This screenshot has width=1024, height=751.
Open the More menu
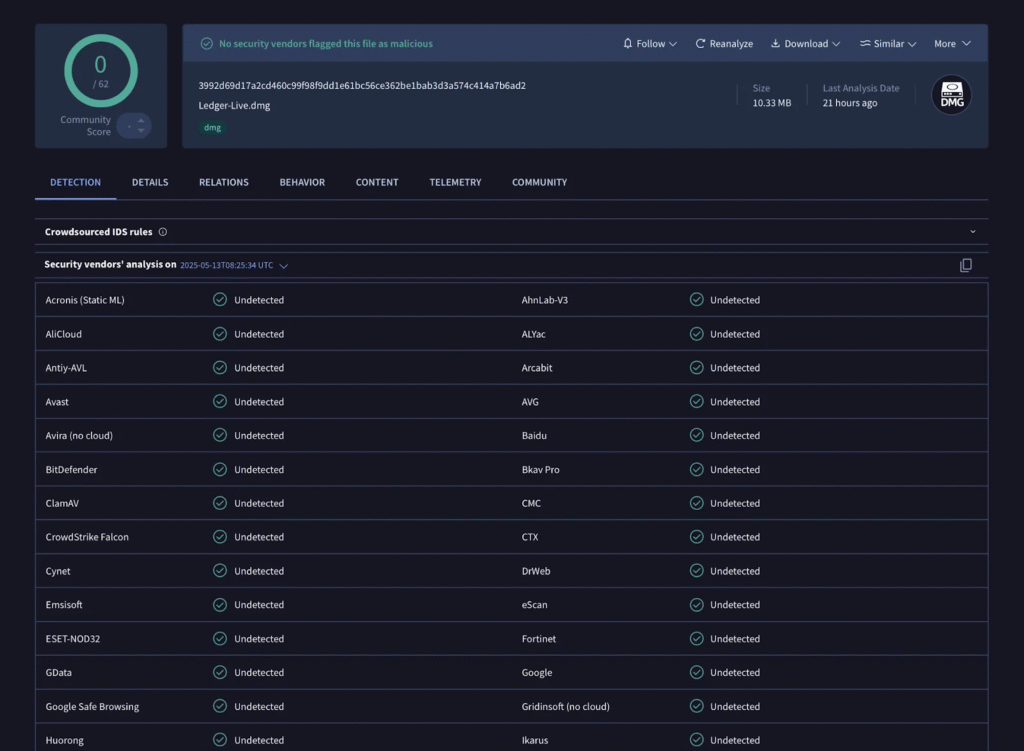[x=952, y=44]
